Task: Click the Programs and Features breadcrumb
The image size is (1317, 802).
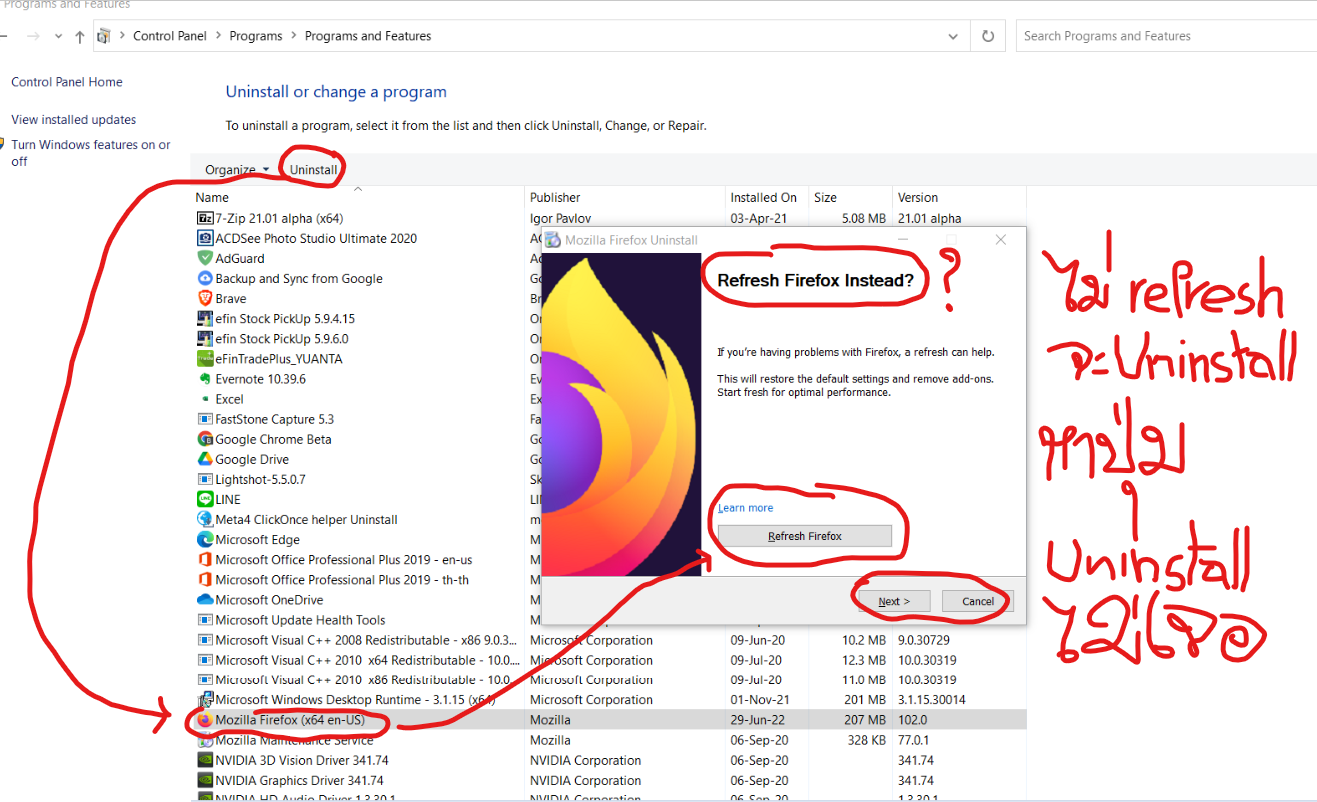Action: [368, 36]
